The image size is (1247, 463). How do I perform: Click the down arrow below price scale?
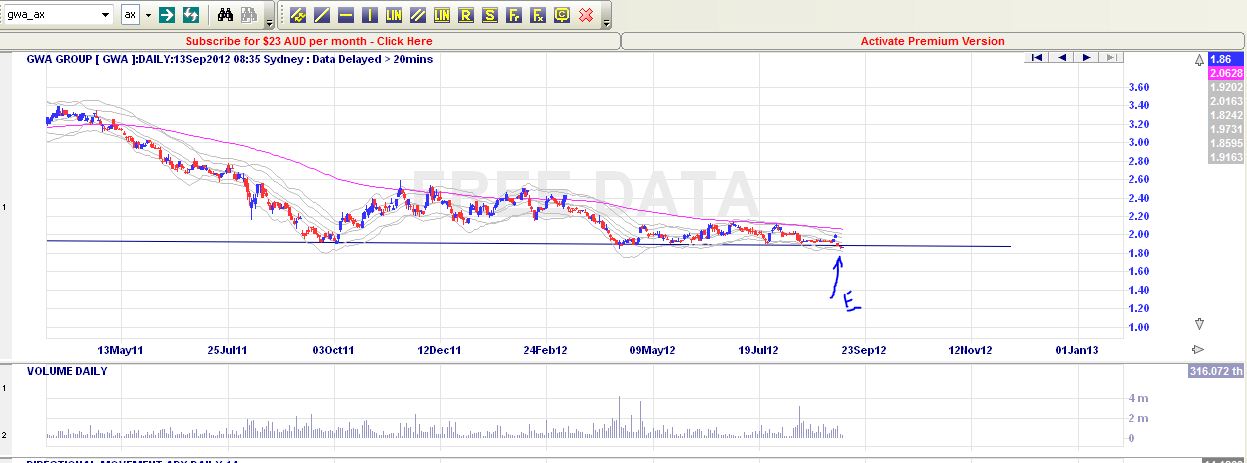(x=1199, y=324)
